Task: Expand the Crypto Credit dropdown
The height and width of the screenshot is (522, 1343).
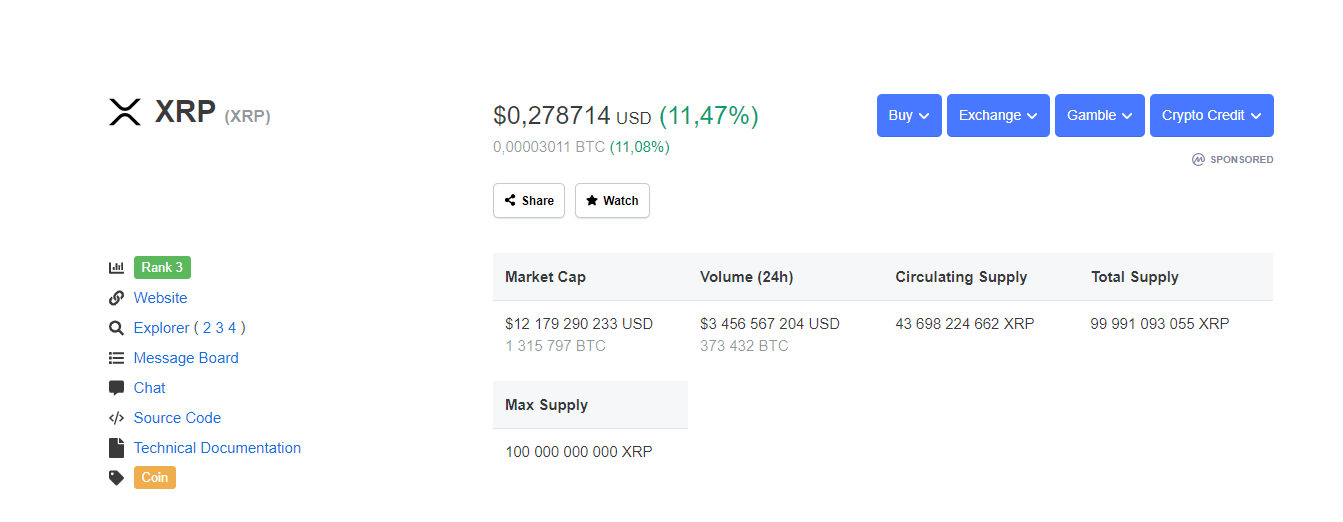Action: 1212,115
